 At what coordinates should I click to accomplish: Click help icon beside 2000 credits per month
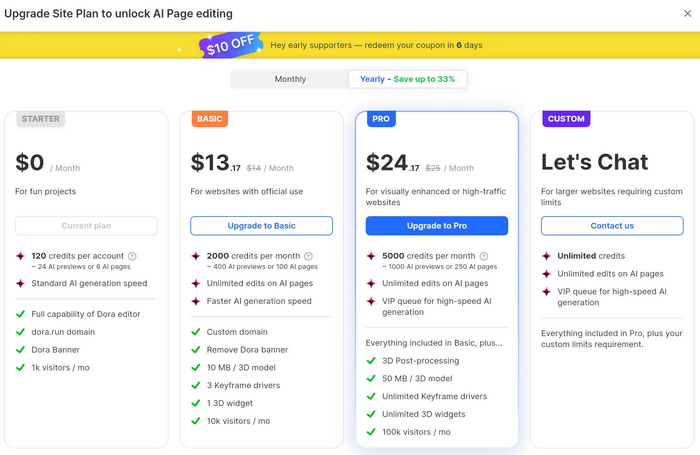[308, 256]
